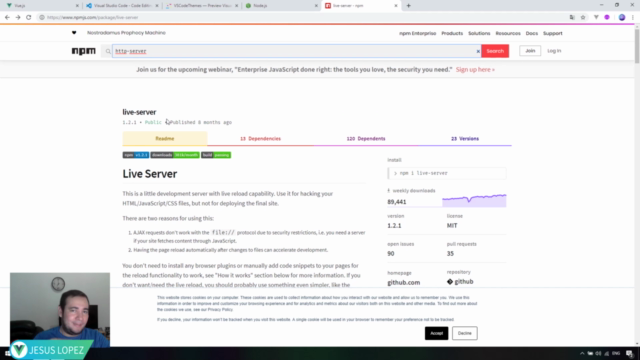
Task: Open the Vue devtools extension icon
Action: [596, 17]
